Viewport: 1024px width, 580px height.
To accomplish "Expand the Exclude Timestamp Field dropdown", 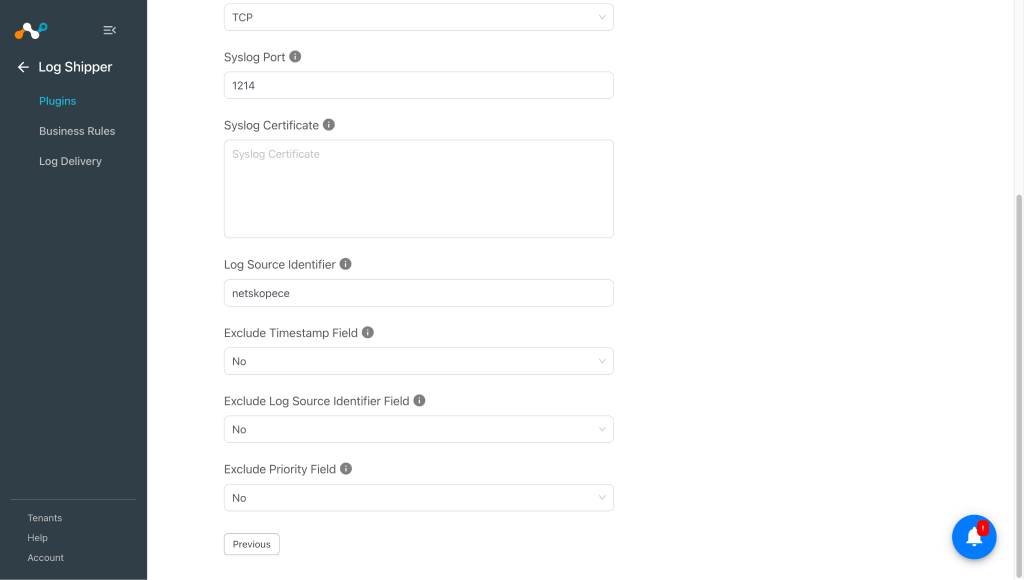I will 419,361.
